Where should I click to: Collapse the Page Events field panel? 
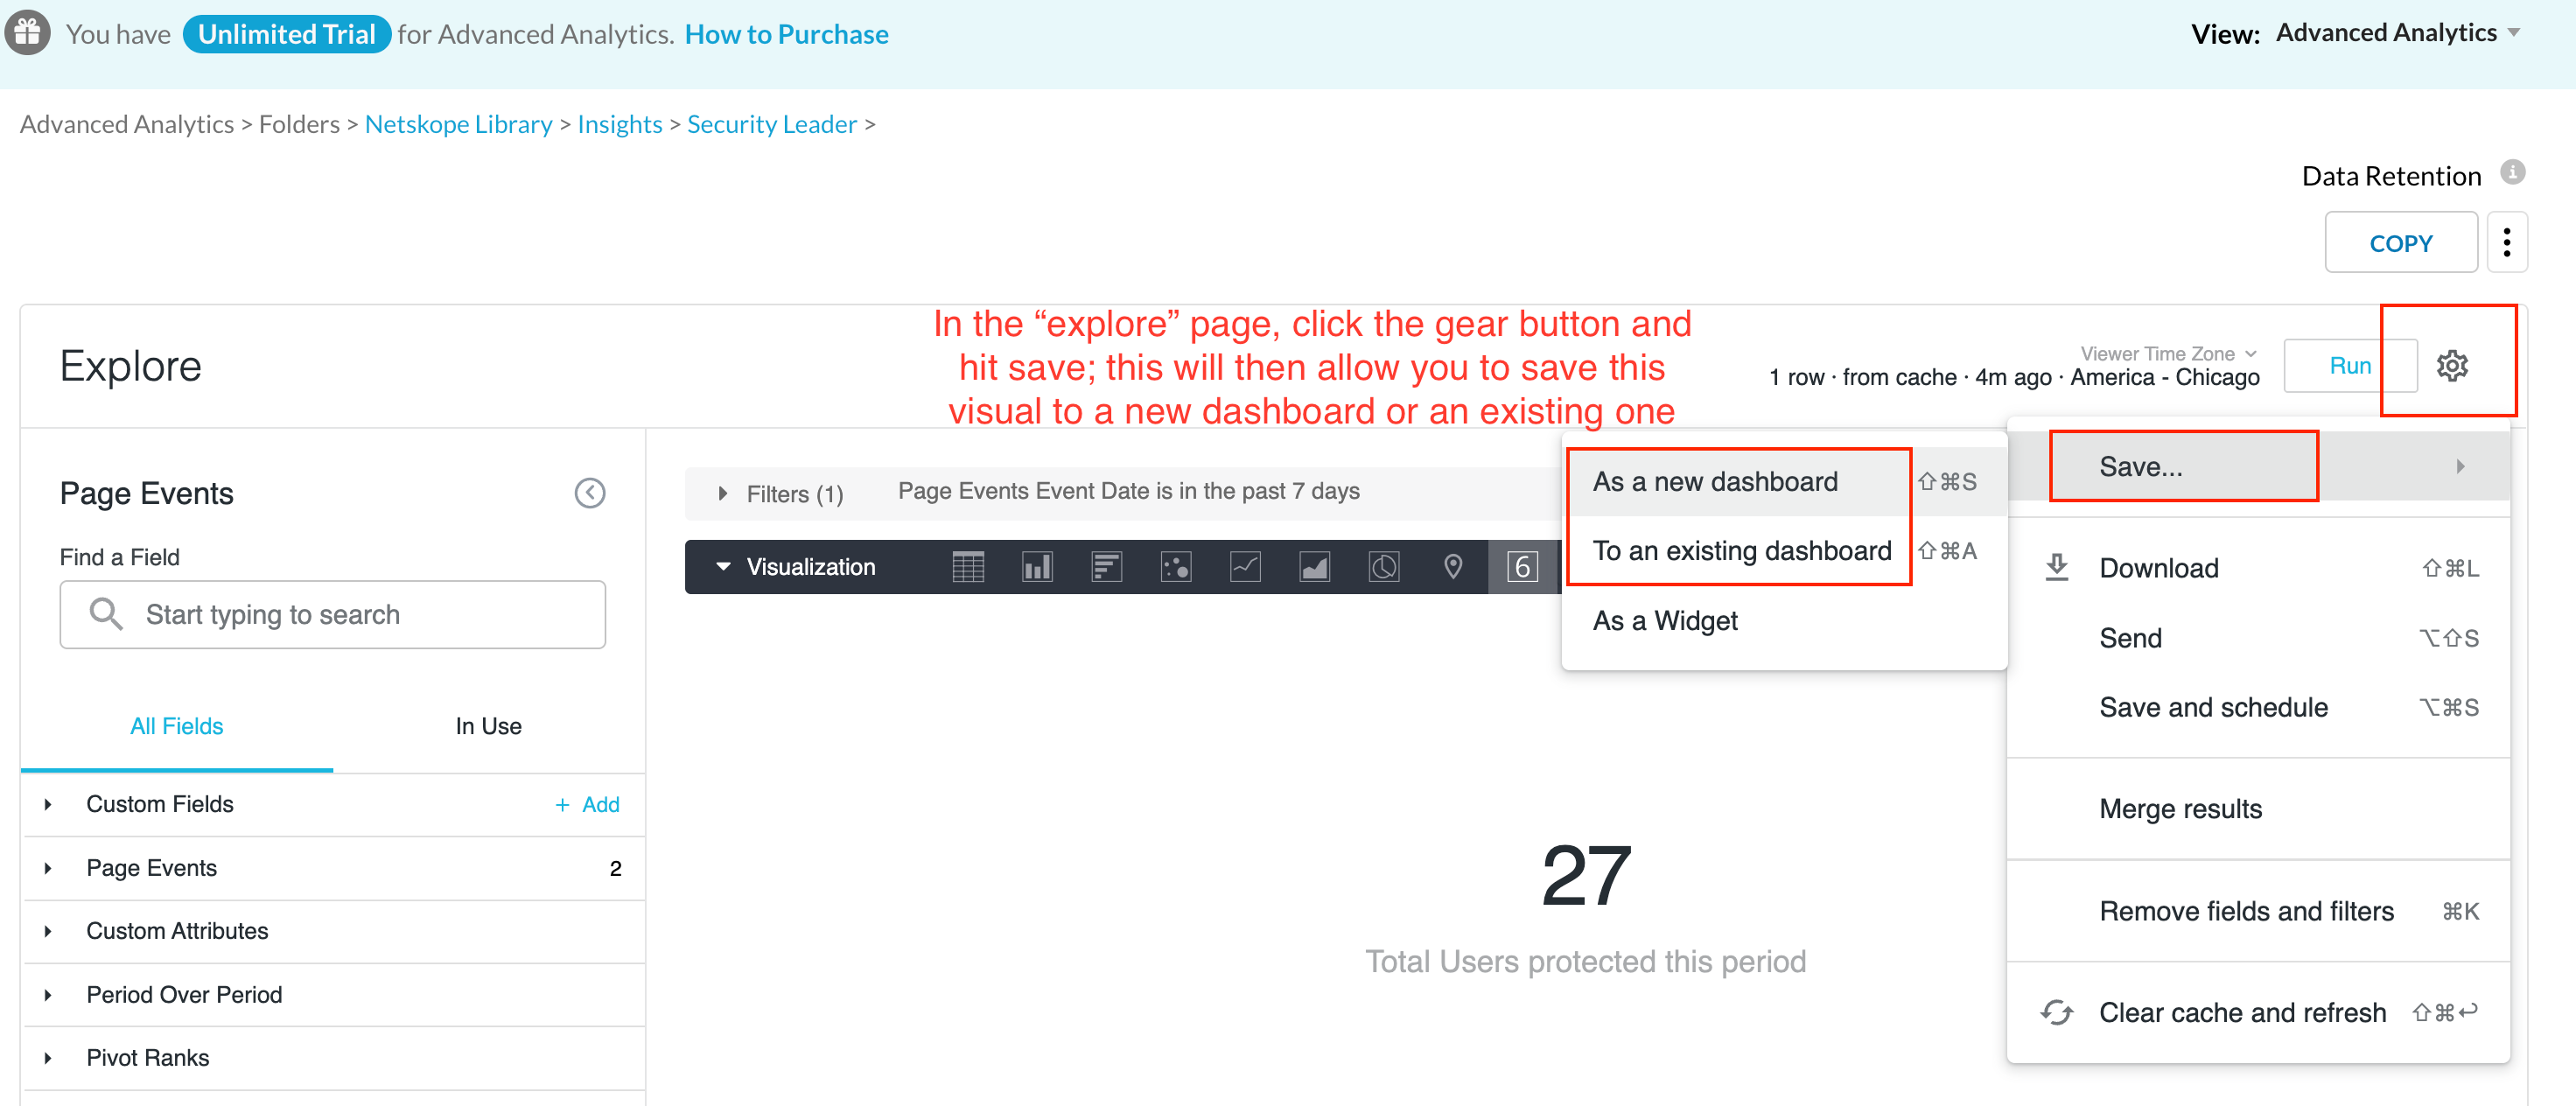pos(590,493)
